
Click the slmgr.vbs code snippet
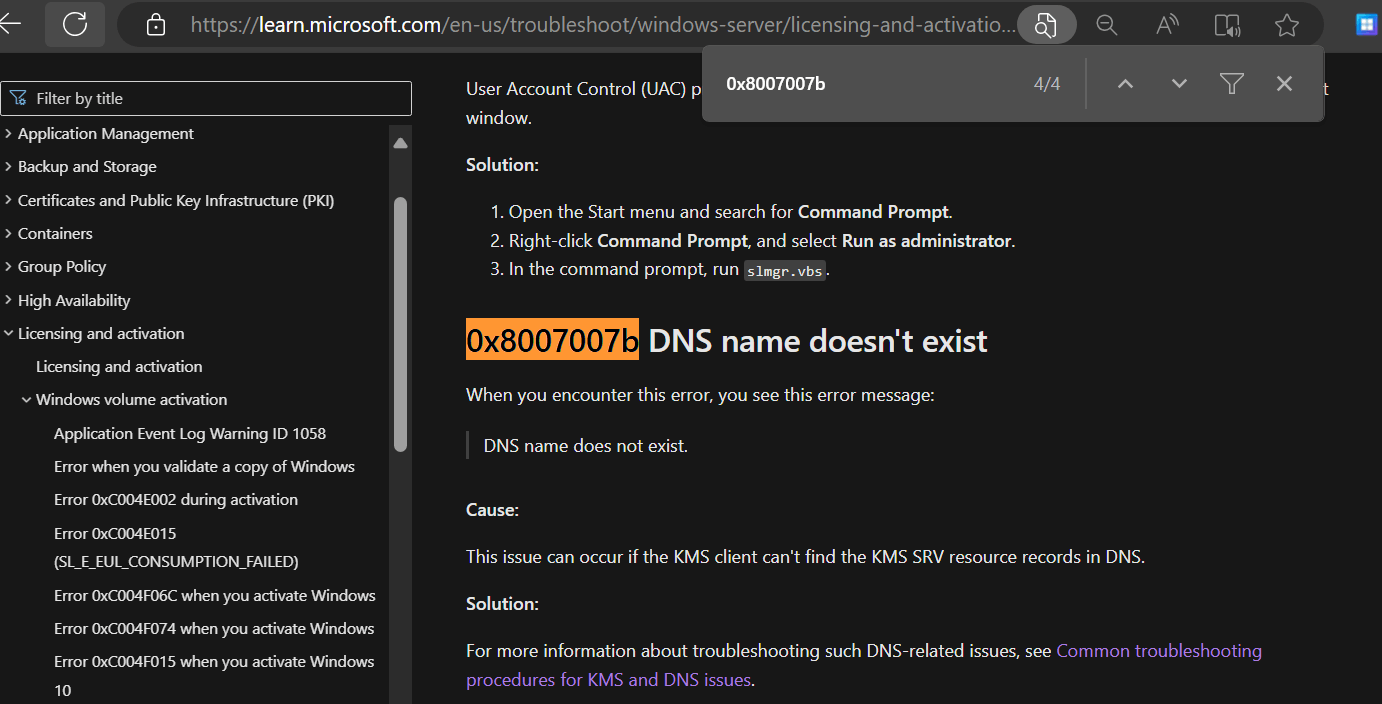(785, 270)
